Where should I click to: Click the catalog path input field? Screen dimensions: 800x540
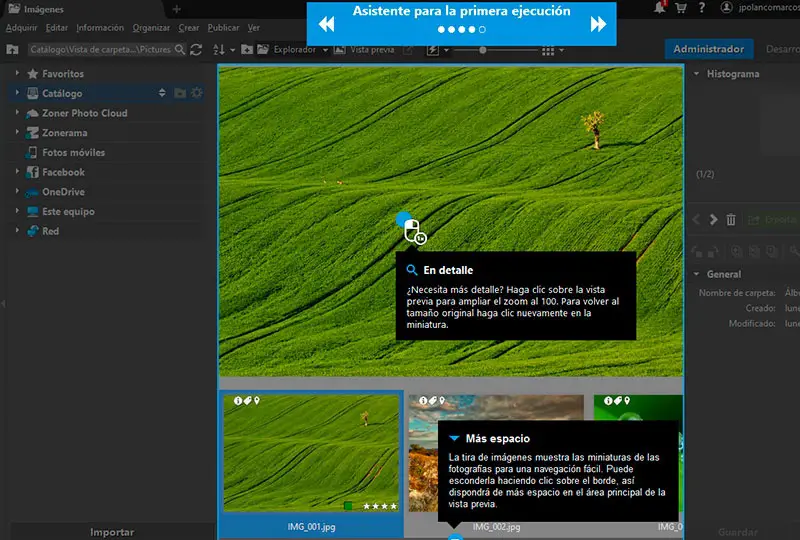tap(101, 50)
